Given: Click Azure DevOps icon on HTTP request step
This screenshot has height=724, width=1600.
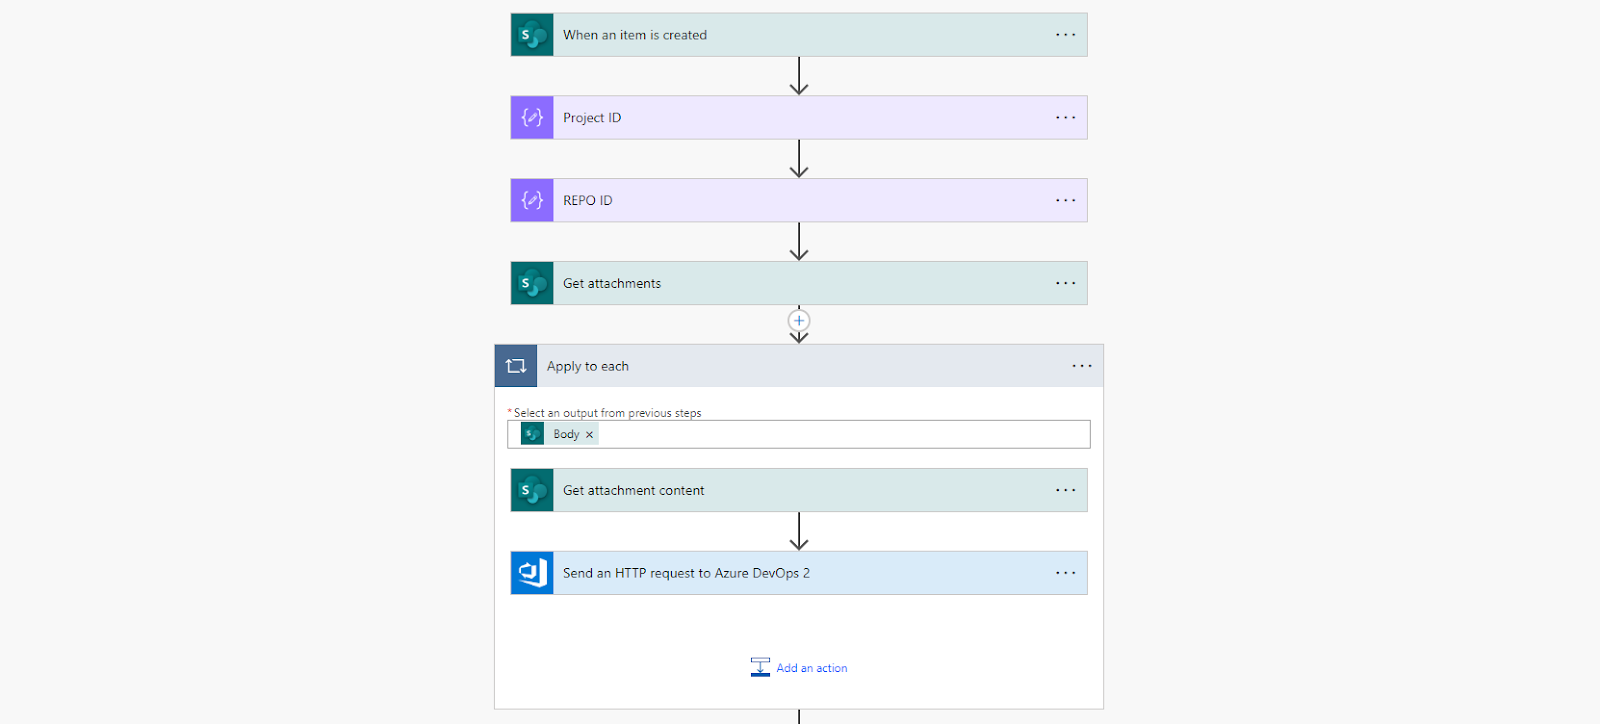Looking at the screenshot, I should tap(532, 574).
